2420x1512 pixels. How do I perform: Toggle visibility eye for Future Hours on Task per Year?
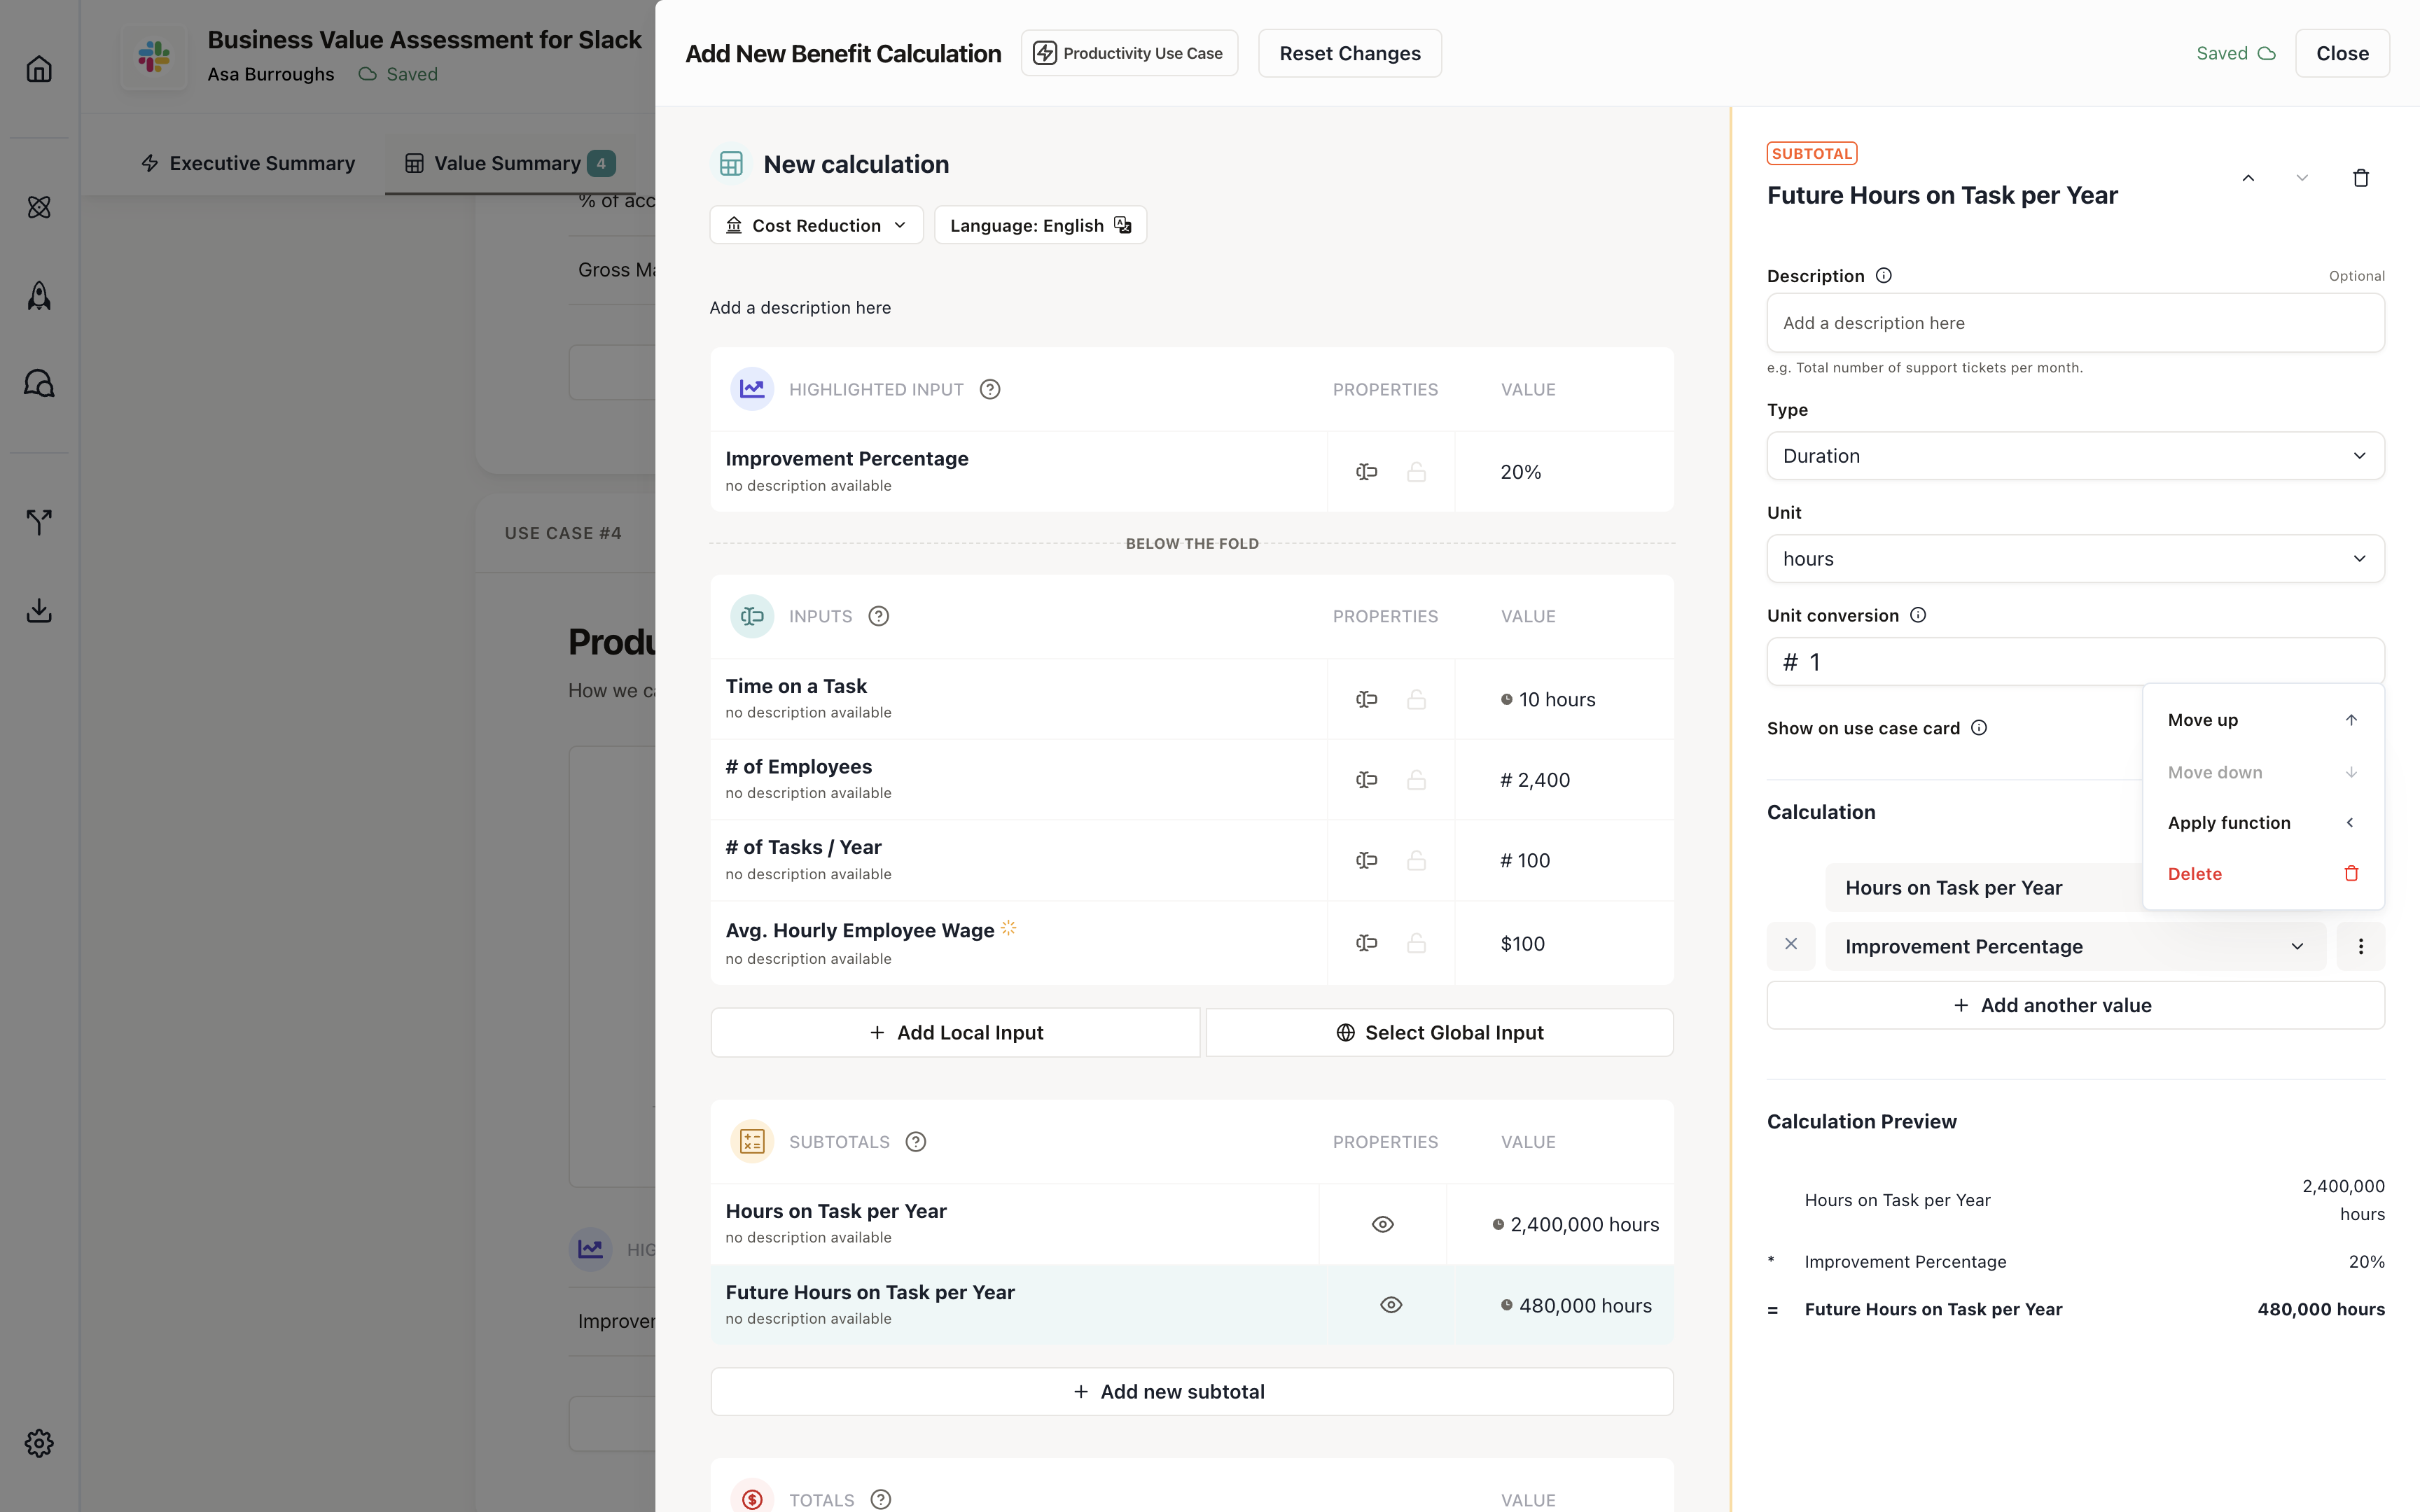(1390, 1305)
